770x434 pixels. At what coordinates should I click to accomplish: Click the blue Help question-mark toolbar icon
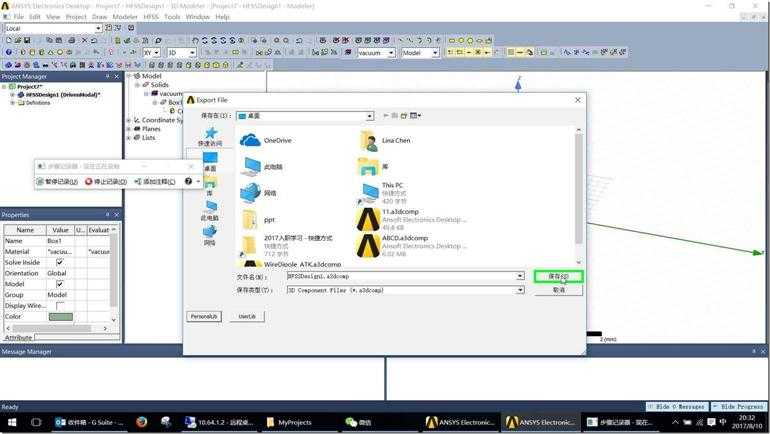point(8,52)
